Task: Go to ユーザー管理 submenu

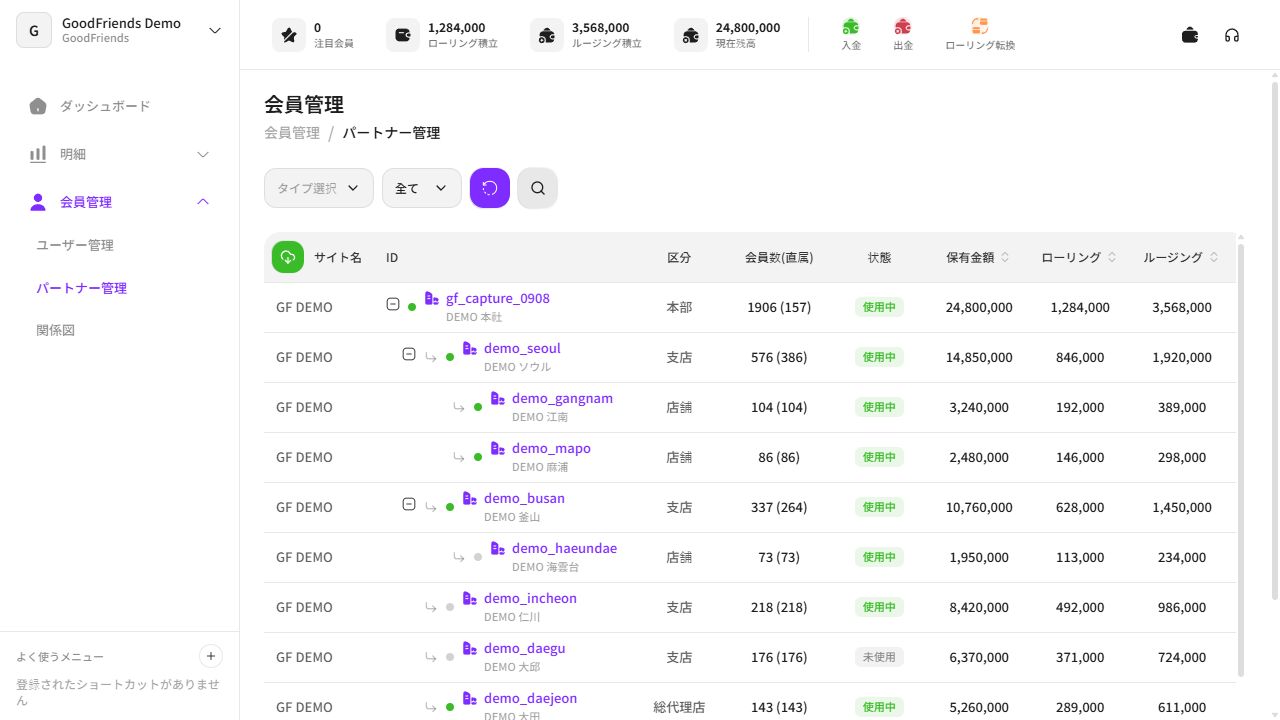Action: point(75,245)
